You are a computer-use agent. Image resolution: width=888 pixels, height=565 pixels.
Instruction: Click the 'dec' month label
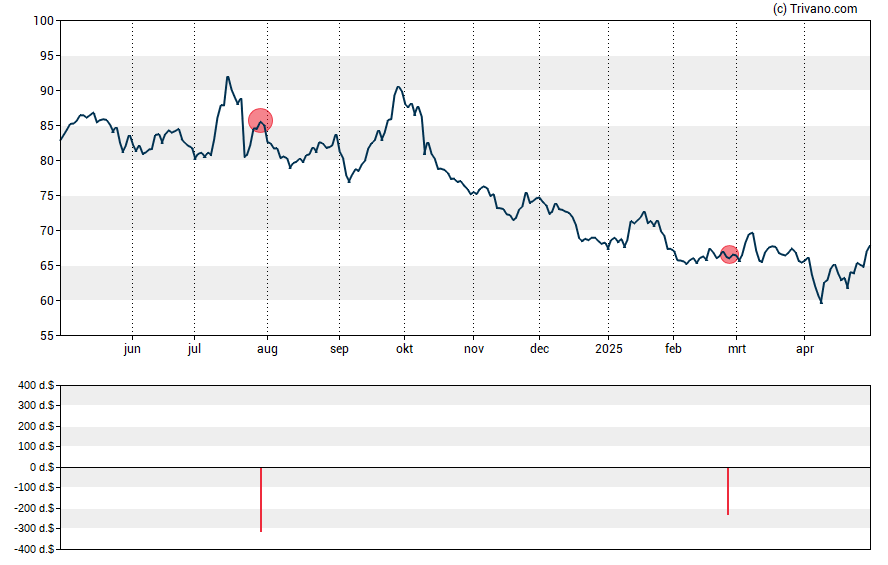(539, 349)
